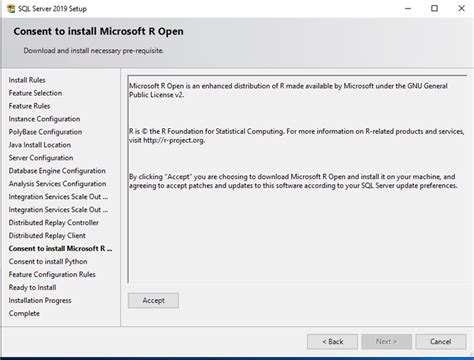Screen dimensions: 474x360
Task: Click the SQL Server Setup title icon
Action: (11, 9)
